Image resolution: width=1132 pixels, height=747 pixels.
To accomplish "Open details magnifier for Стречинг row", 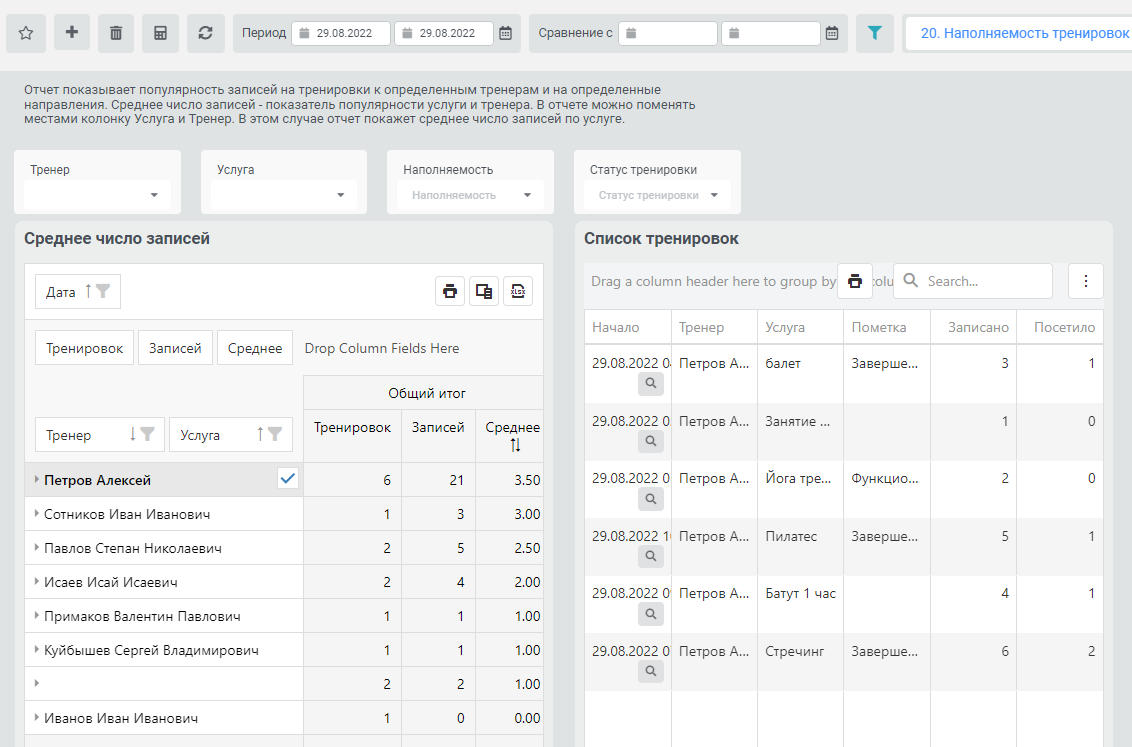I will (650, 671).
